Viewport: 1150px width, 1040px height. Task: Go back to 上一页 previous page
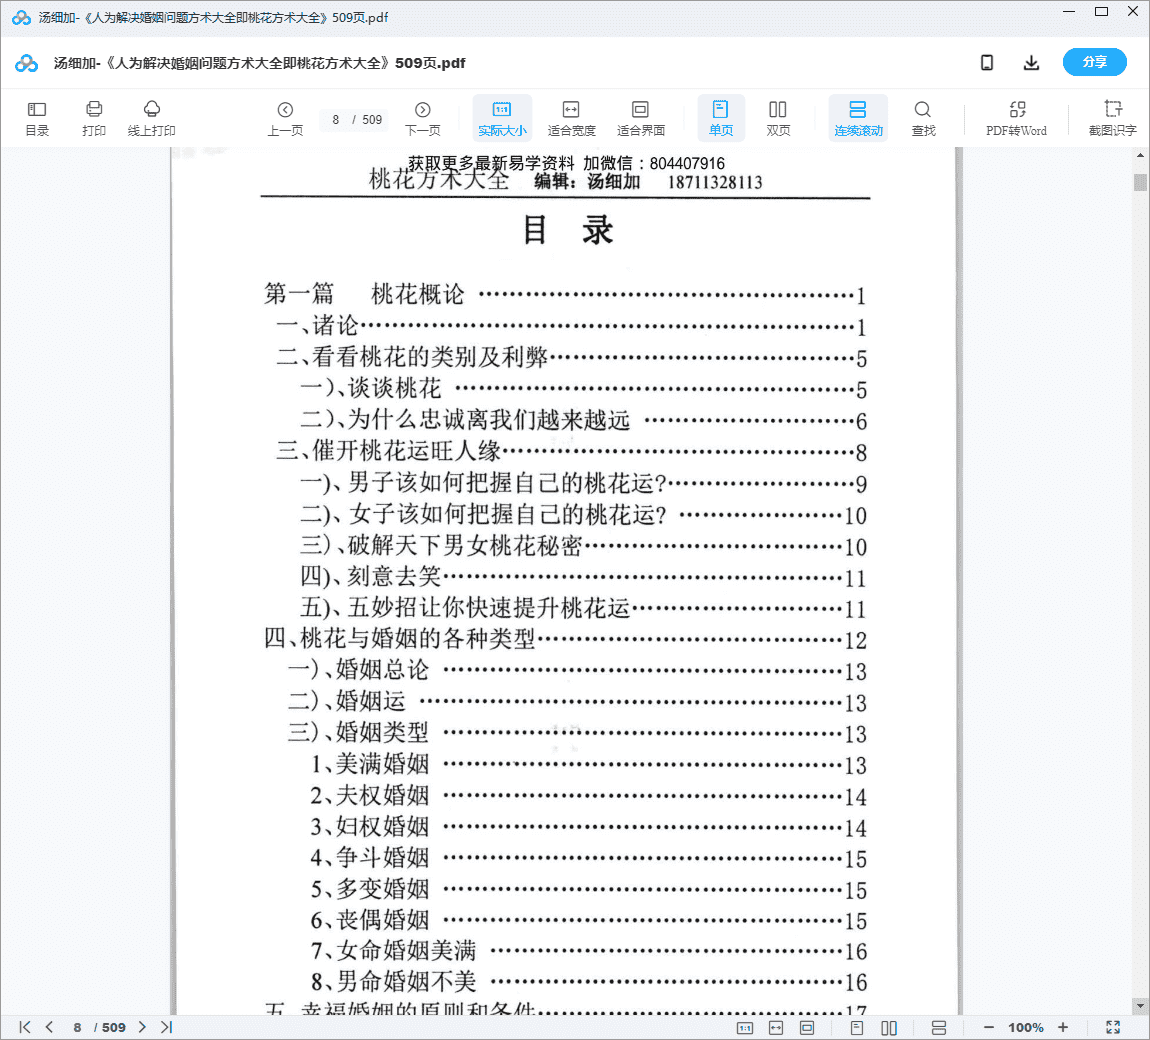point(285,118)
